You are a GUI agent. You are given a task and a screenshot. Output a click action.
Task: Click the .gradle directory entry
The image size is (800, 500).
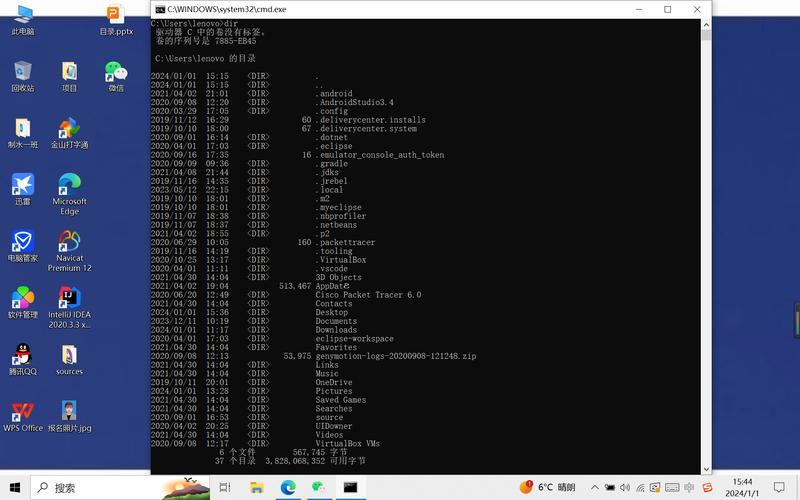pos(332,163)
